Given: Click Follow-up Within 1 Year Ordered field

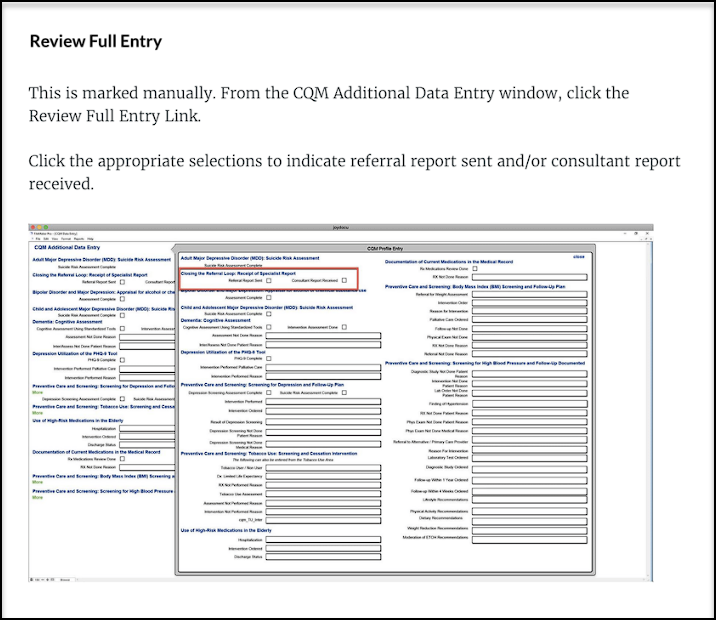Looking at the screenshot, I should [x=530, y=480].
